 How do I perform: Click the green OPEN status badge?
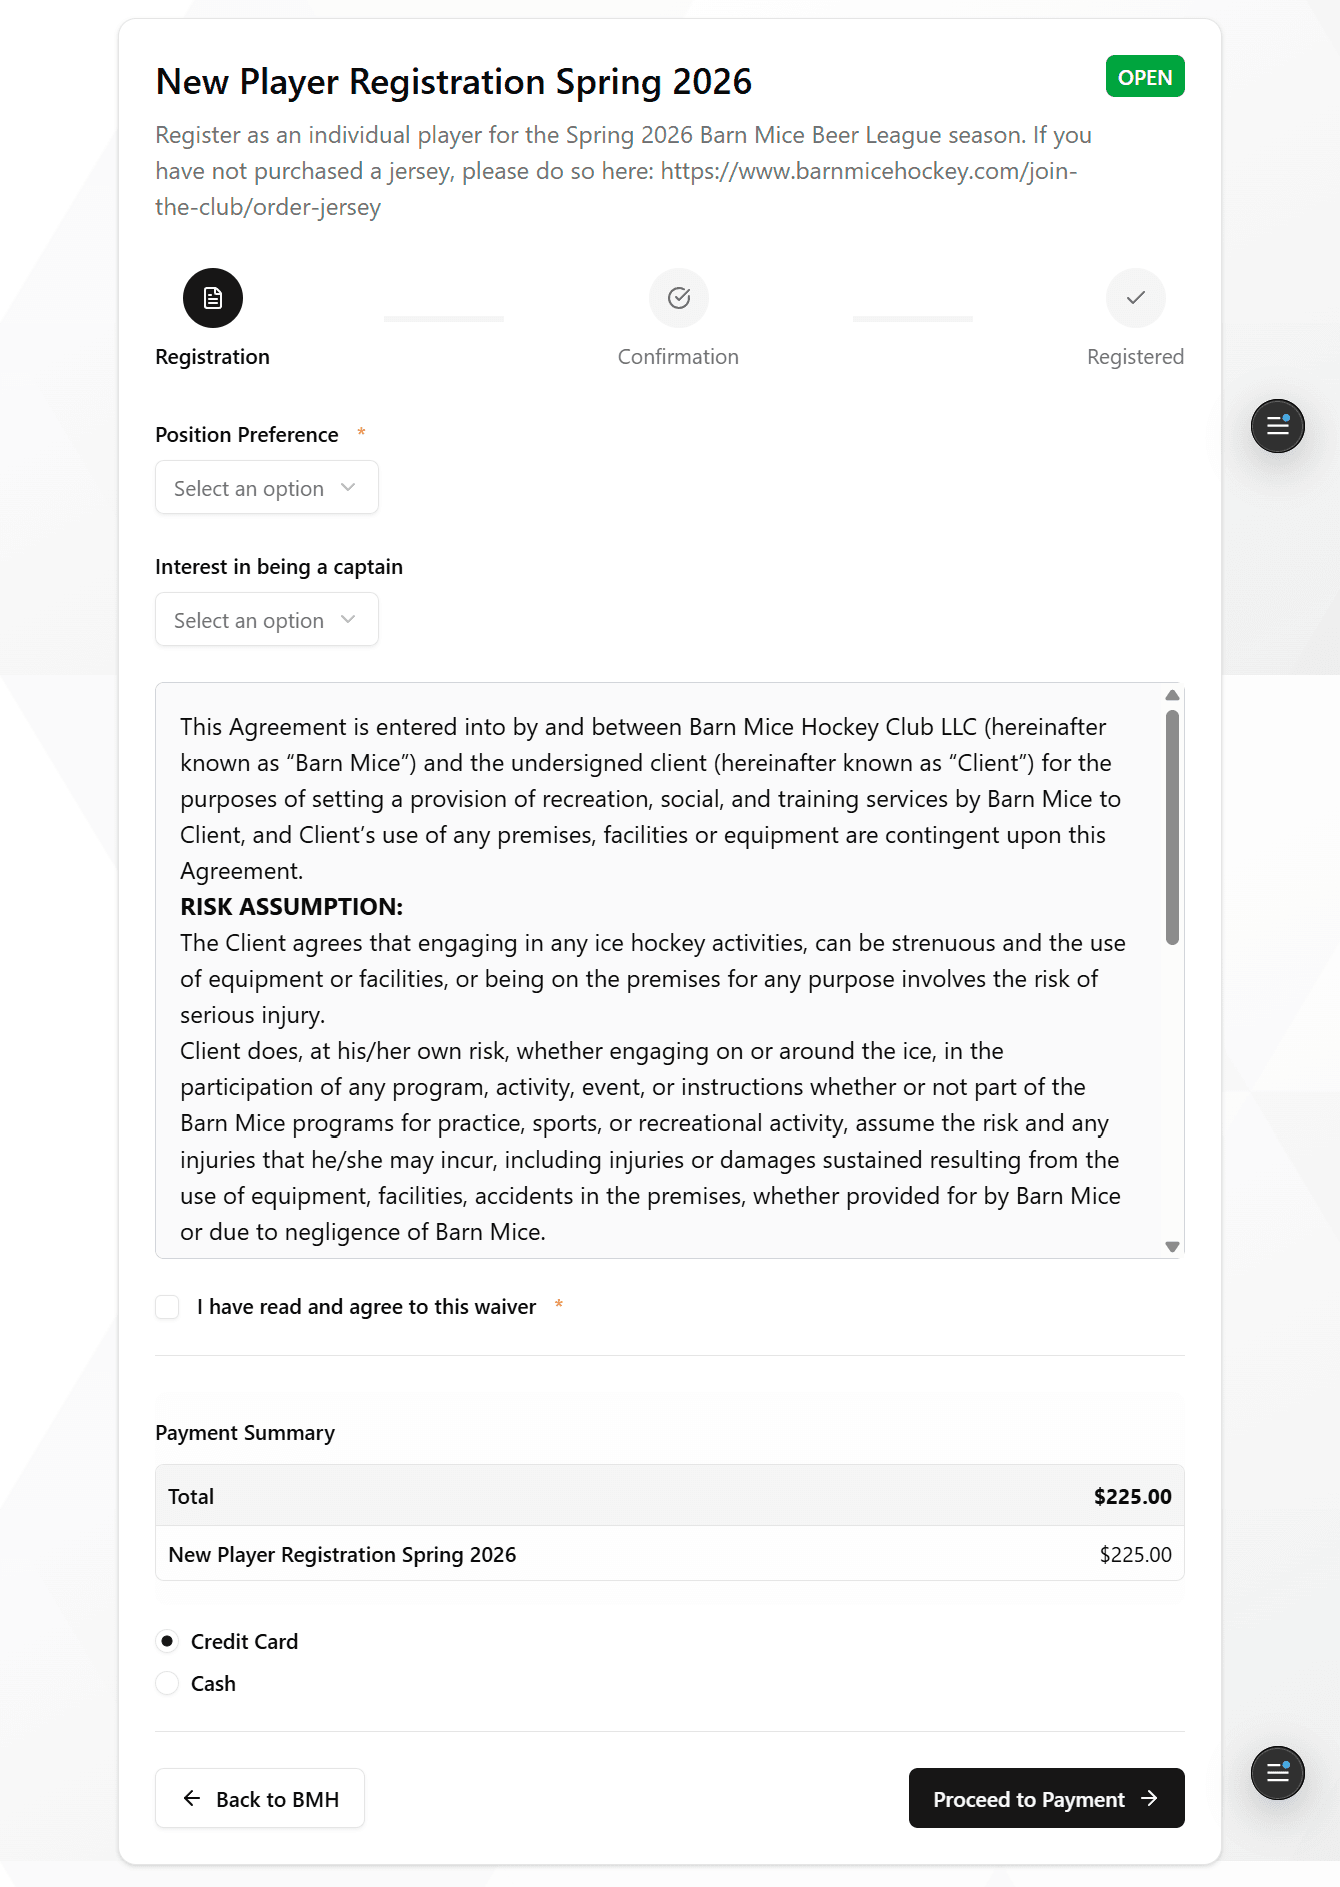point(1145,76)
